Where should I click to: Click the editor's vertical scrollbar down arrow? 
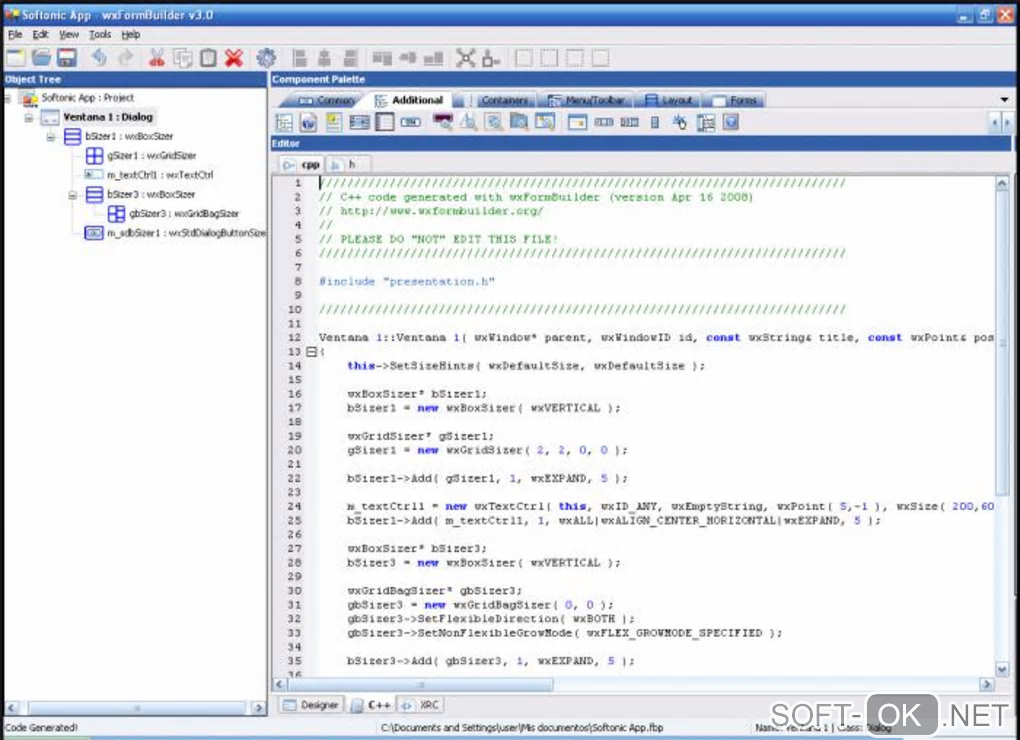[x=1002, y=669]
